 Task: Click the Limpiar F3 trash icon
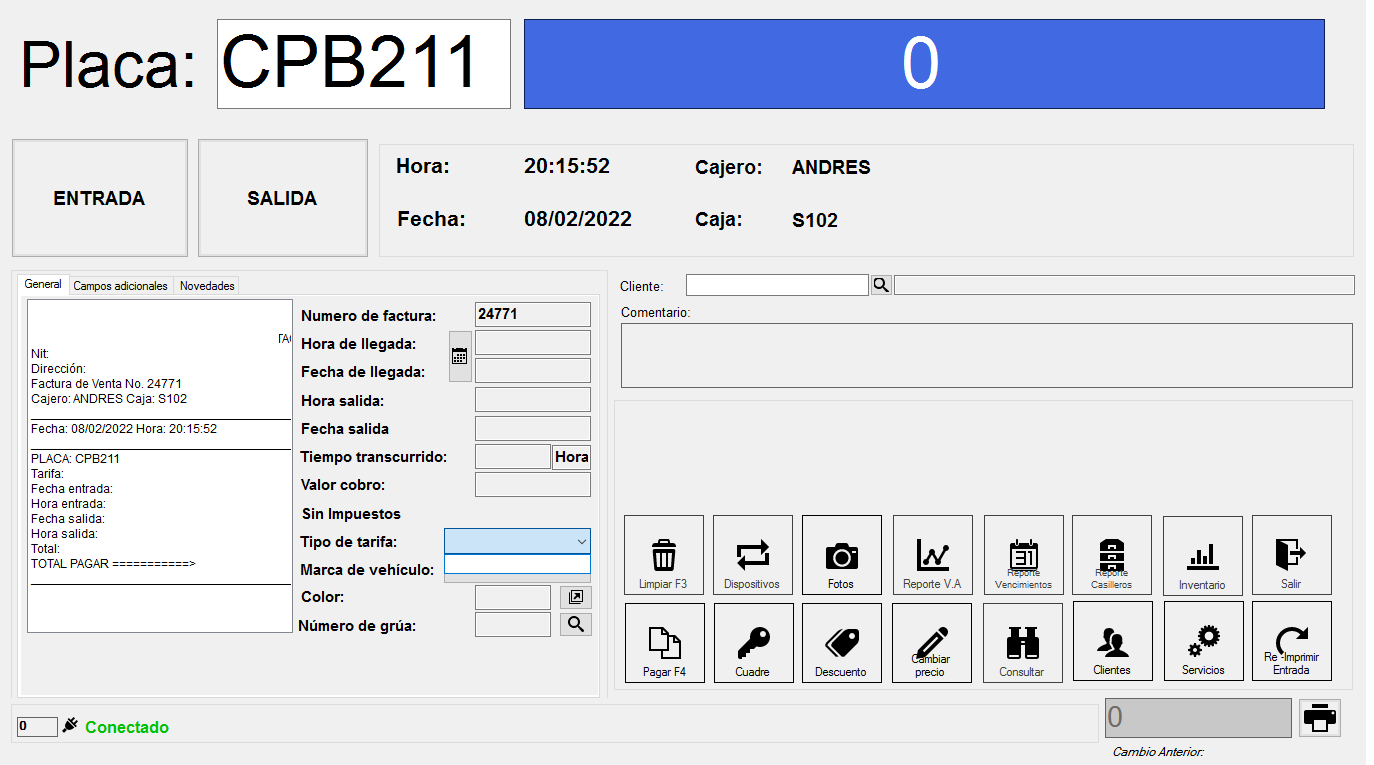663,555
